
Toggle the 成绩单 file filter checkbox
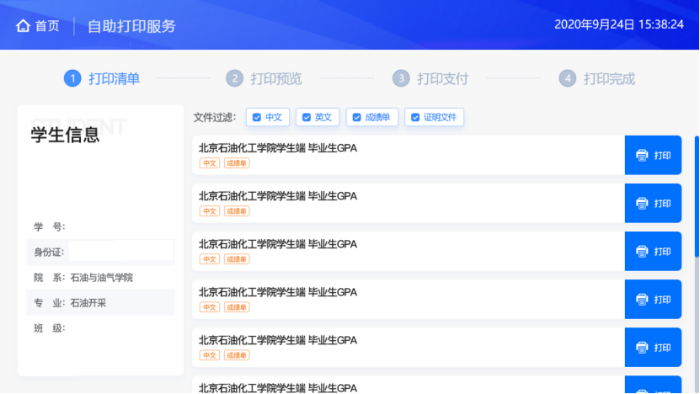[357, 117]
